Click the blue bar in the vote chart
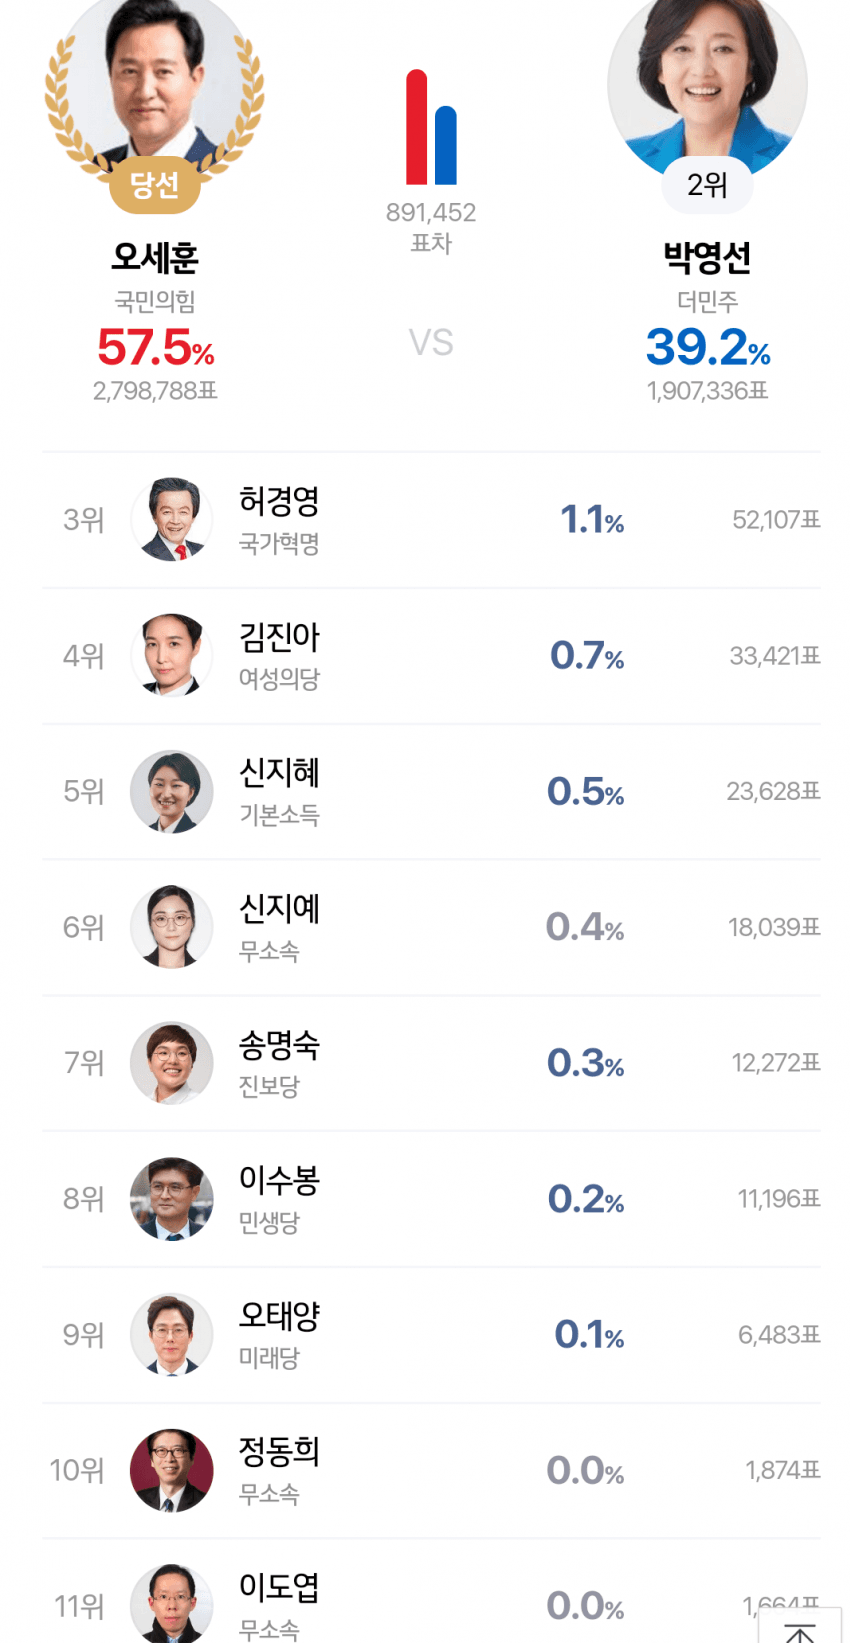The width and height of the screenshot is (850, 1643). pyautogui.click(x=446, y=146)
